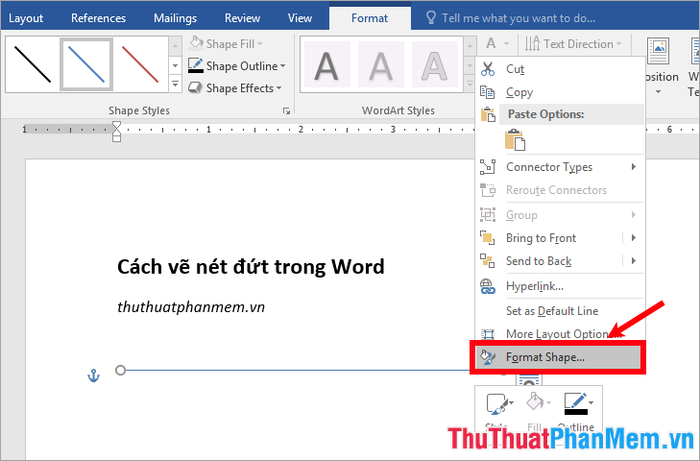Click the Shape Outline pen icon in ribbon
This screenshot has width=700, height=461.
coord(196,66)
